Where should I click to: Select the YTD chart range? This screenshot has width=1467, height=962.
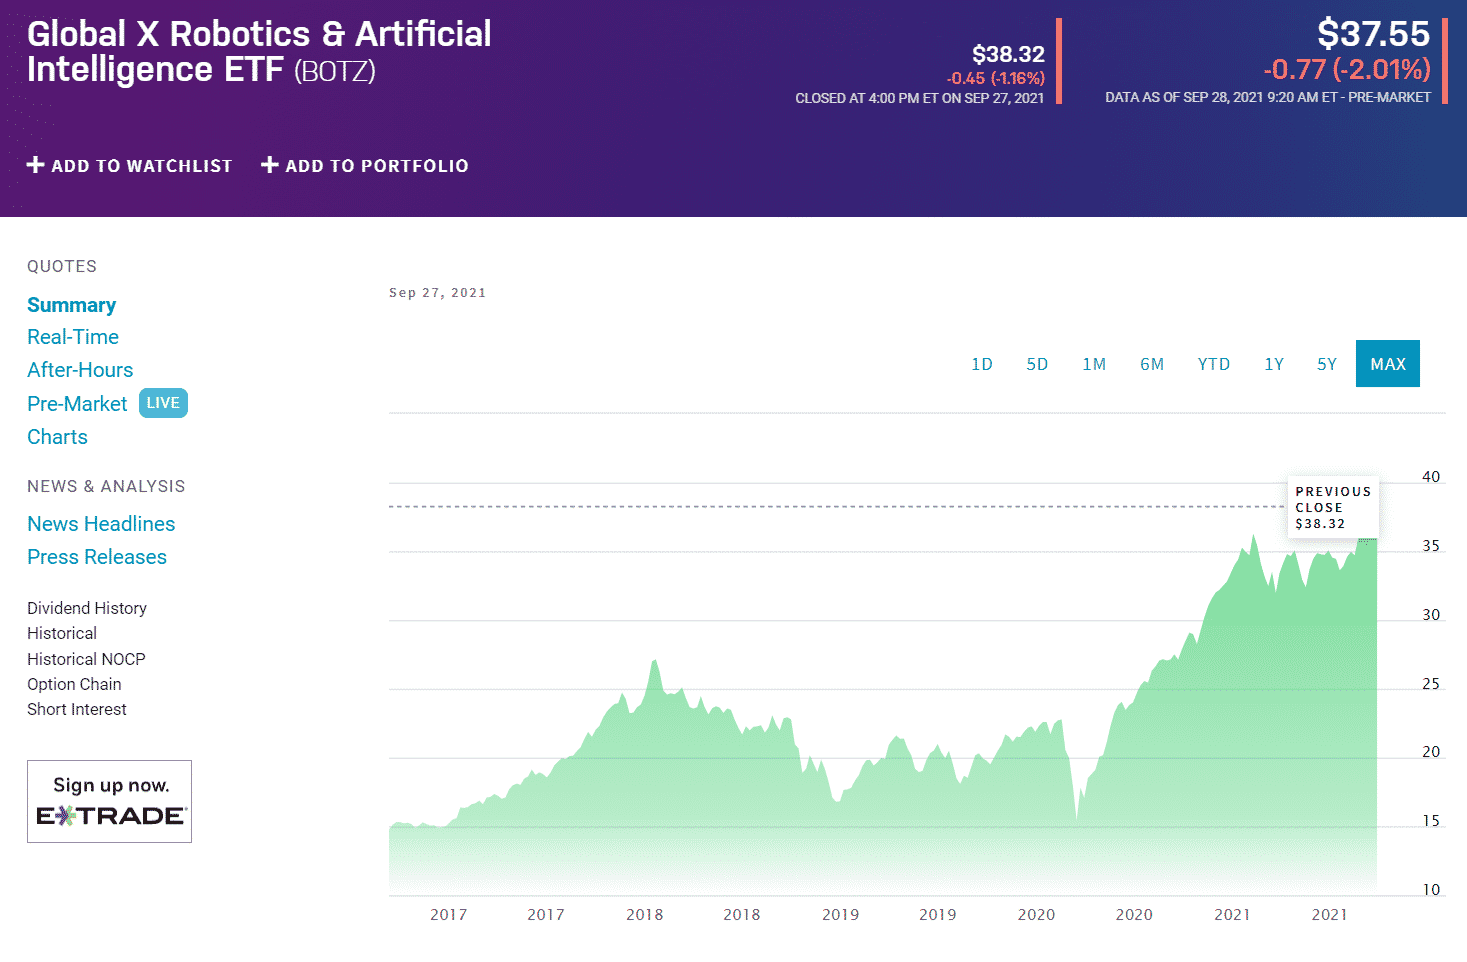(1214, 364)
